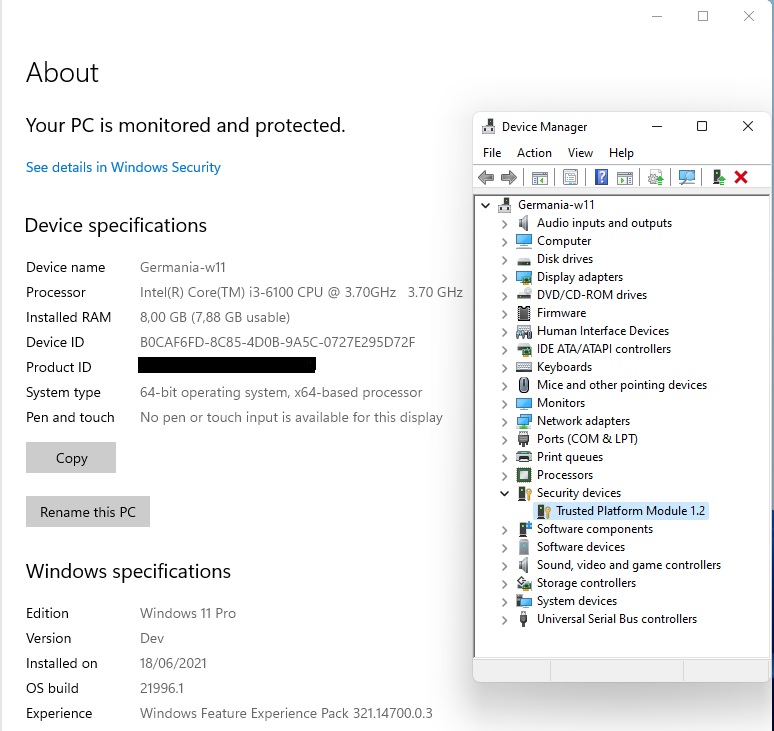Click the Forward arrow in Device Manager toolbar
The image size is (774, 731).
(508, 177)
